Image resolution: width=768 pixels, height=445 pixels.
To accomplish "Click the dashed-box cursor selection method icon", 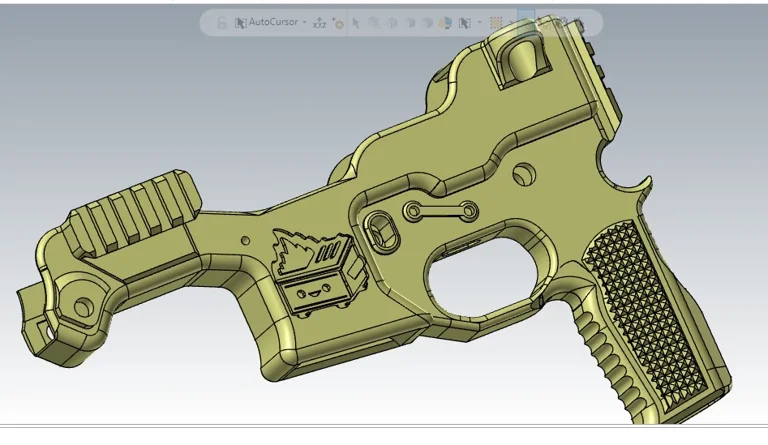I will [x=465, y=22].
